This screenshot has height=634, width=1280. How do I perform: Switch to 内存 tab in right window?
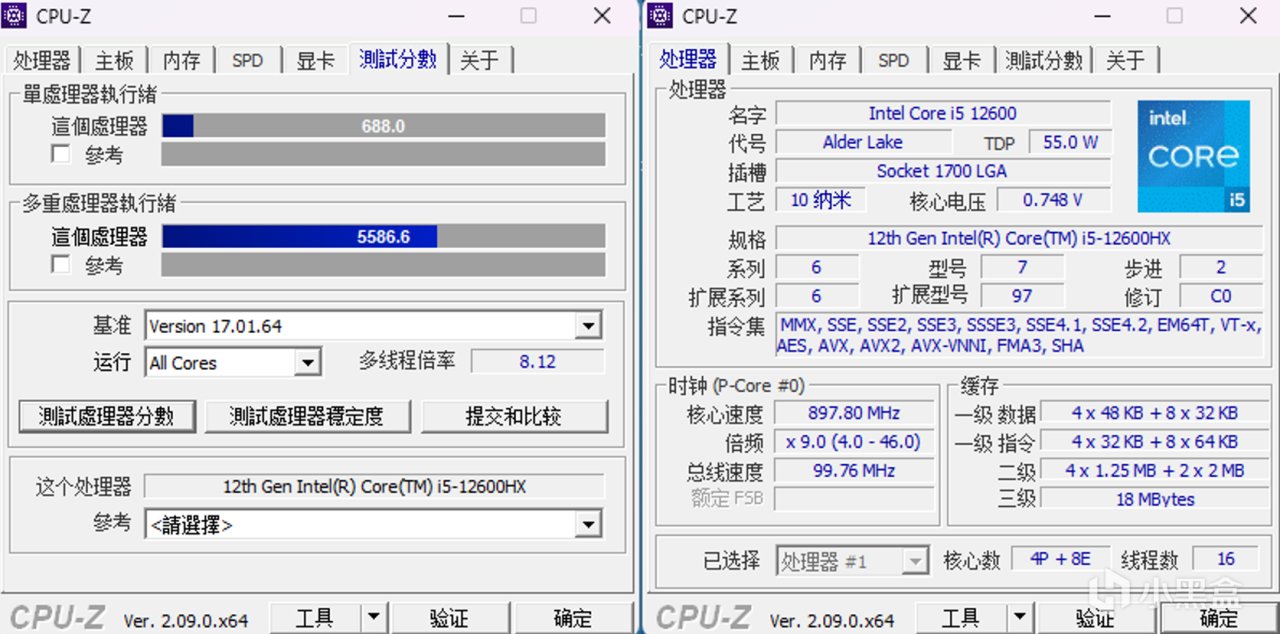pos(828,61)
